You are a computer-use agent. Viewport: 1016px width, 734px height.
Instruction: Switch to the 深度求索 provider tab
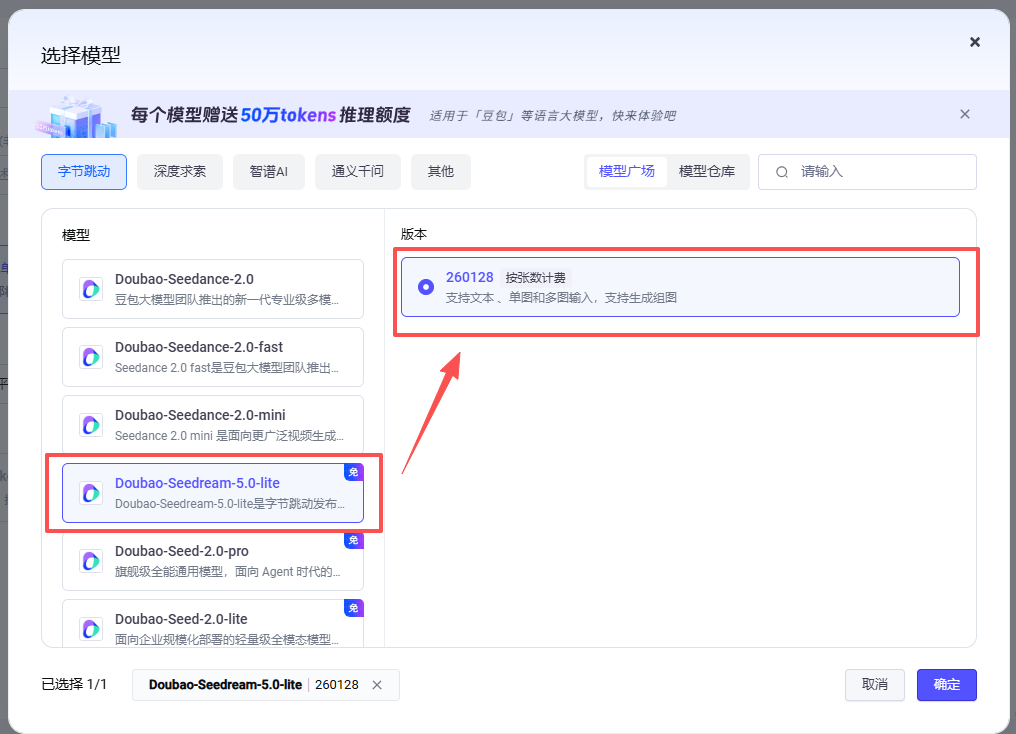[179, 172]
